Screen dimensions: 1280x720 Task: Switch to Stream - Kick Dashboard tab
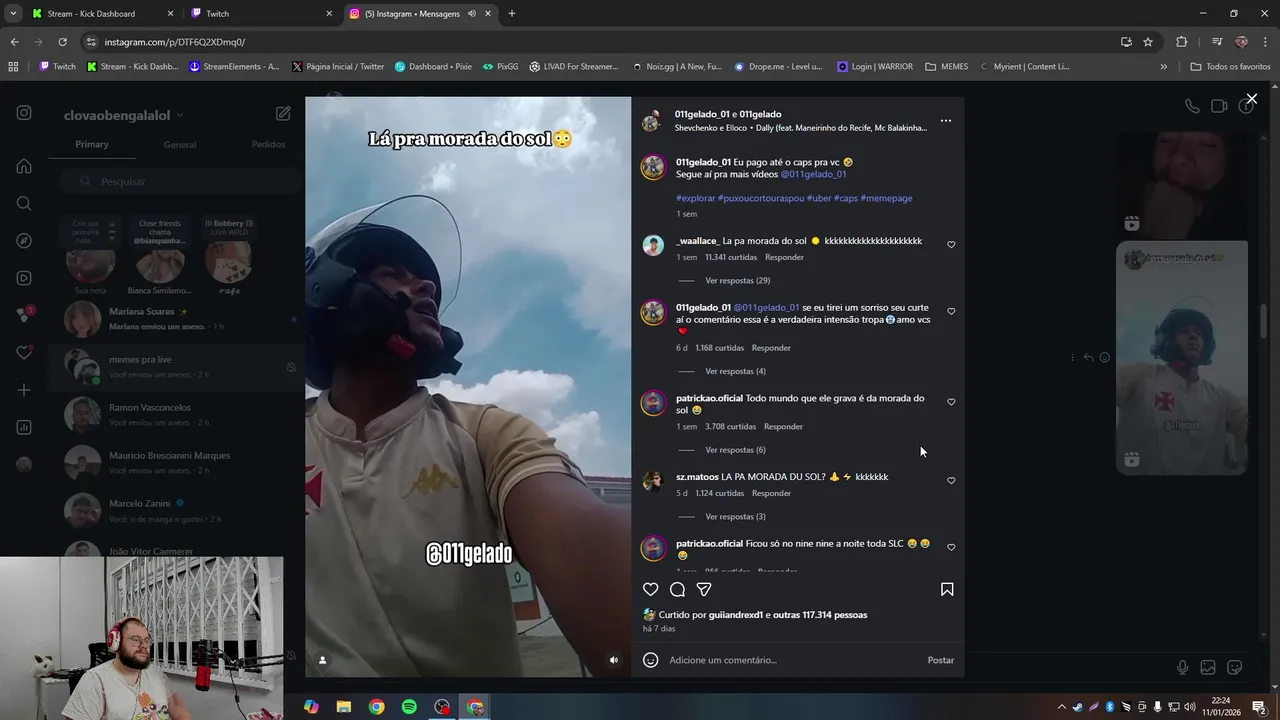coord(102,14)
